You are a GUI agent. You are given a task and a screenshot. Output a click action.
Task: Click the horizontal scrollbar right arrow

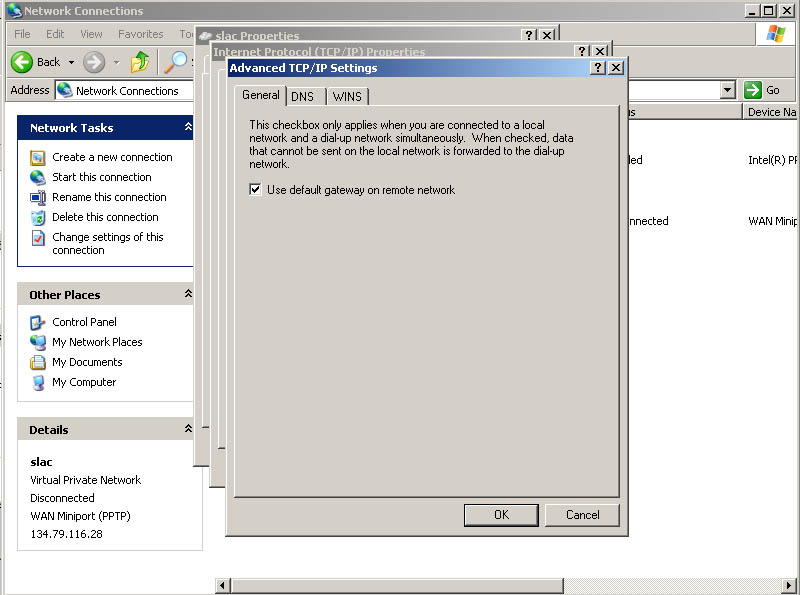[x=789, y=585]
